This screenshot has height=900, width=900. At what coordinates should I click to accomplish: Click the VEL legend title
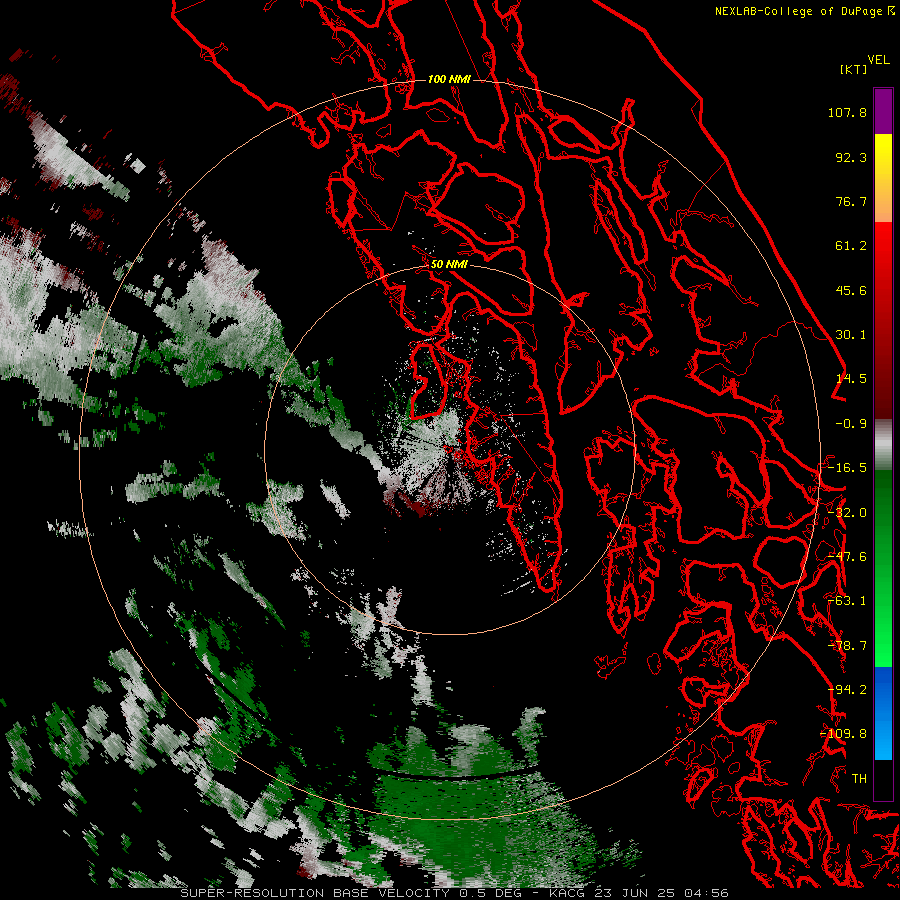(878, 60)
